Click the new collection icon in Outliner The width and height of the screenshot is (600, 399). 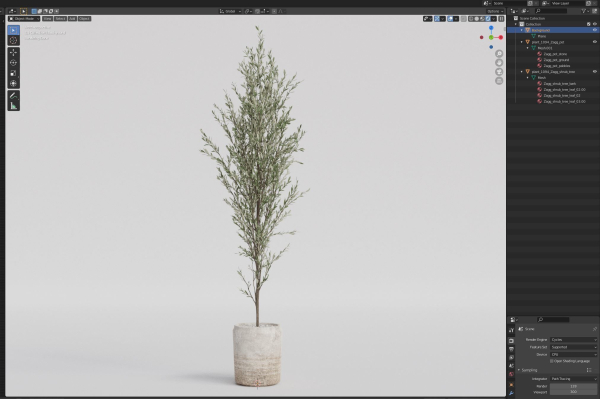(595, 11)
